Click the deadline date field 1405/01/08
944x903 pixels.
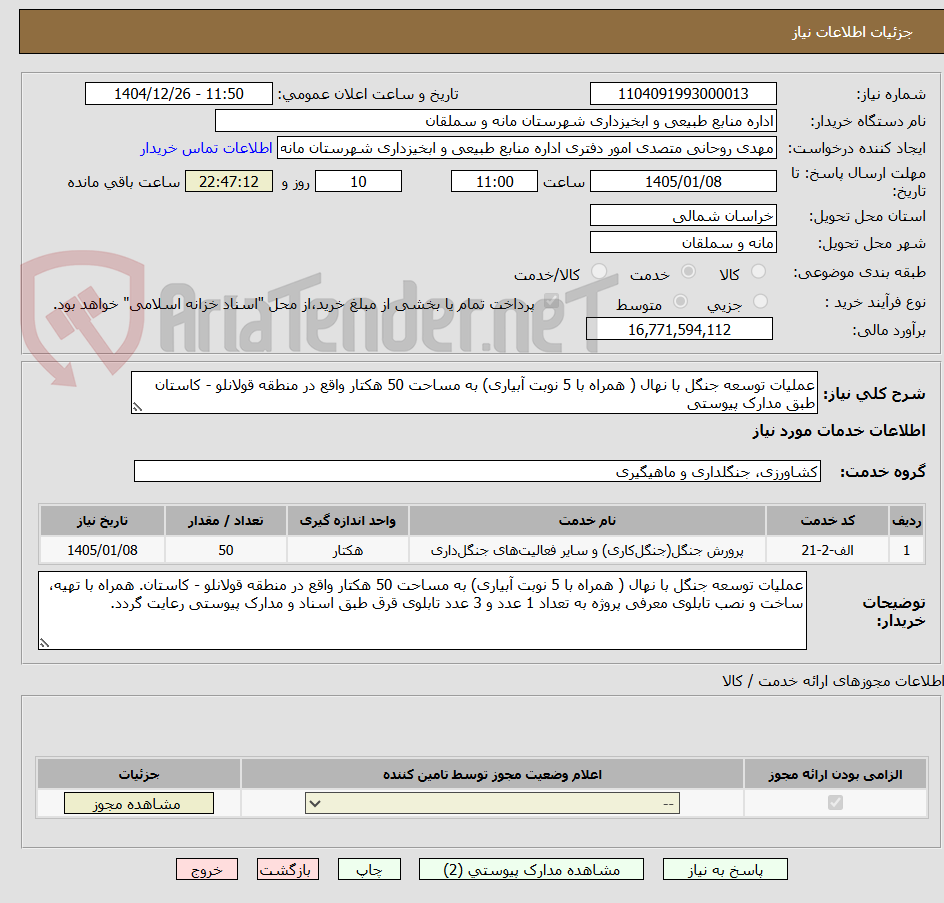pyautogui.click(x=683, y=181)
